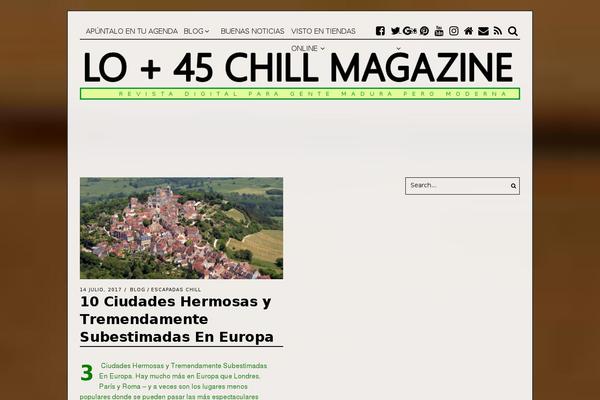Open Buenas Noticias menu item
This screenshot has width=600, height=400.
tap(252, 31)
